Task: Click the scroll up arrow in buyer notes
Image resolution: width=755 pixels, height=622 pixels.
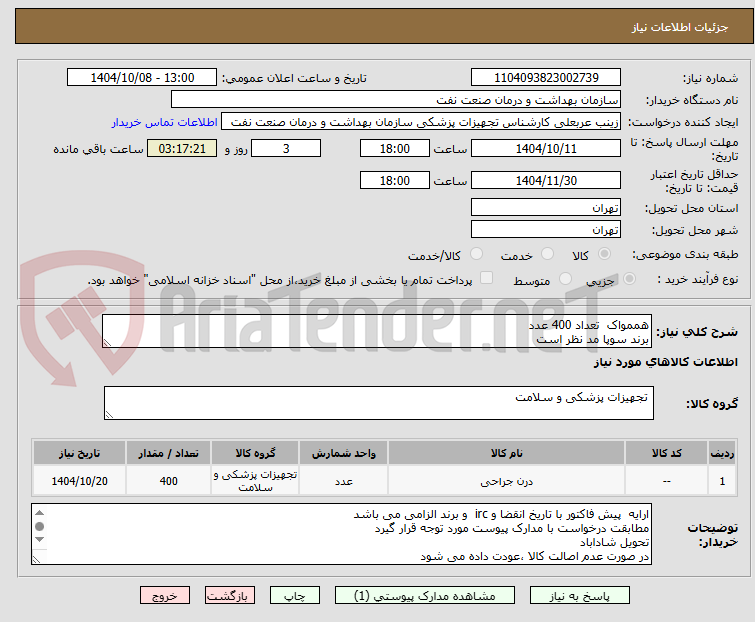Action: pyautogui.click(x=39, y=513)
